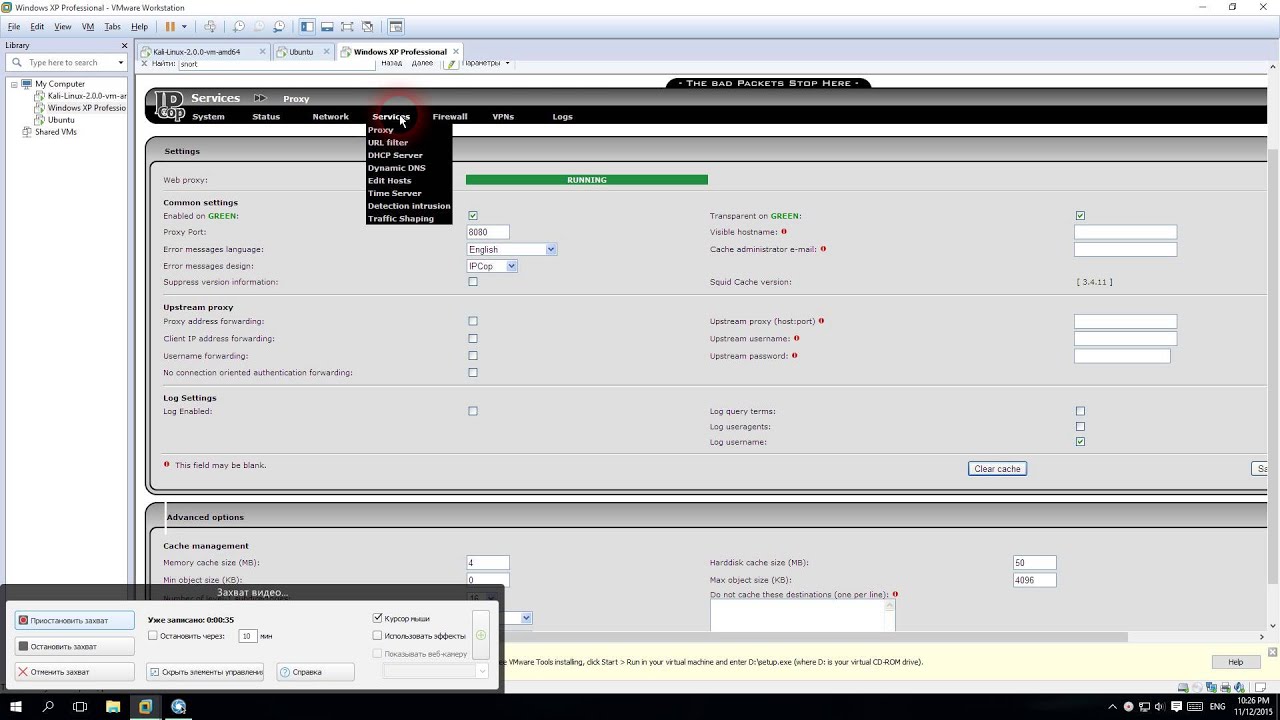This screenshot has width=1280, height=720.
Task: Toggle Client IP address forwarding checkbox
Action: click(x=473, y=339)
